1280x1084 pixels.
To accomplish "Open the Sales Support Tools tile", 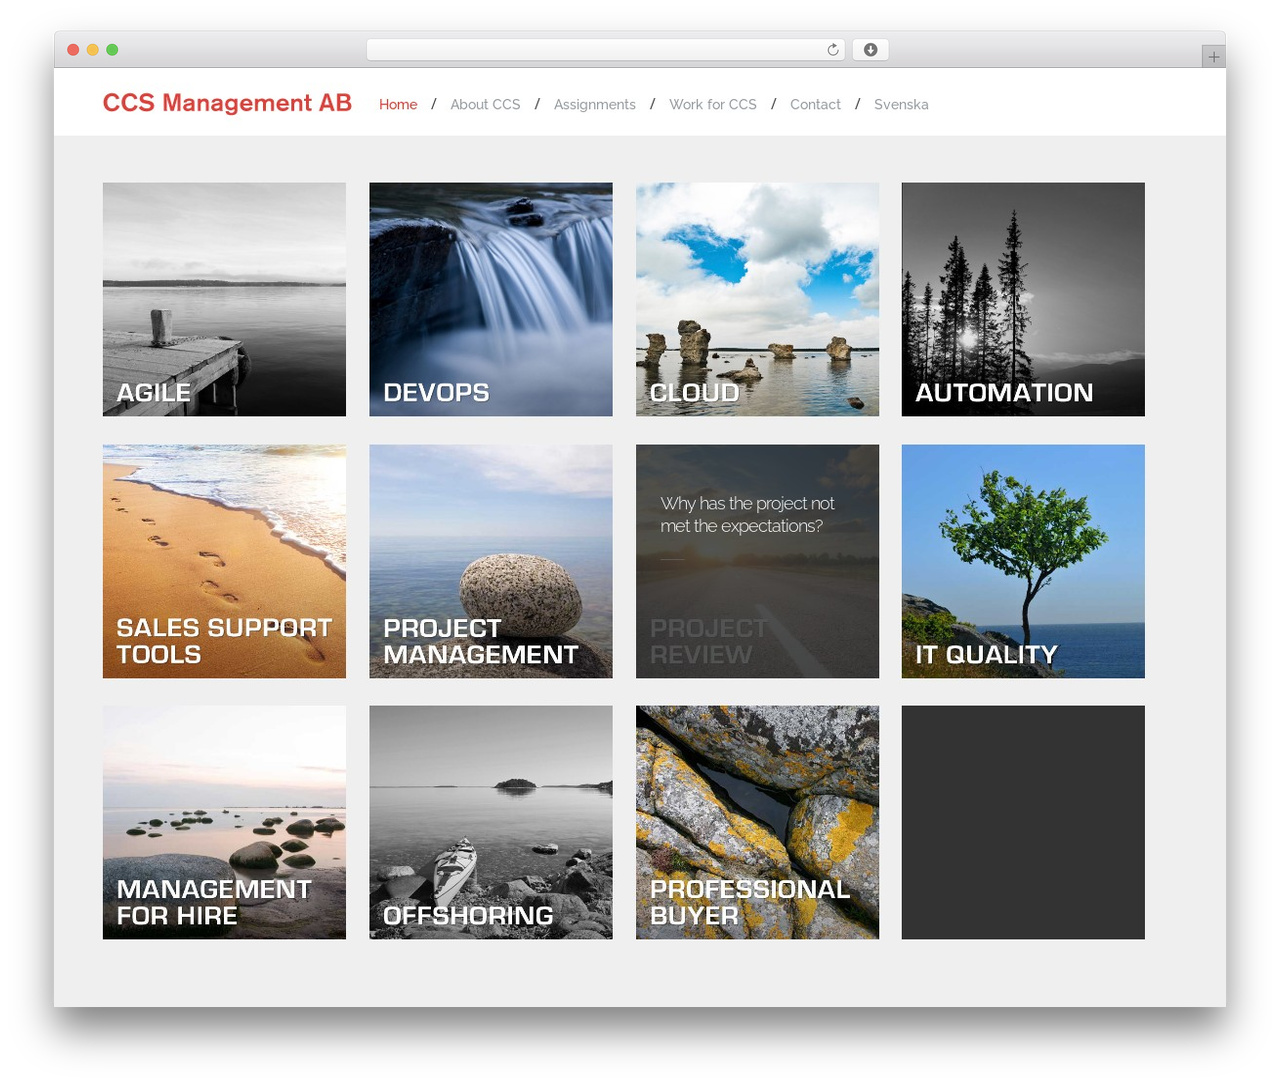I will click(224, 561).
